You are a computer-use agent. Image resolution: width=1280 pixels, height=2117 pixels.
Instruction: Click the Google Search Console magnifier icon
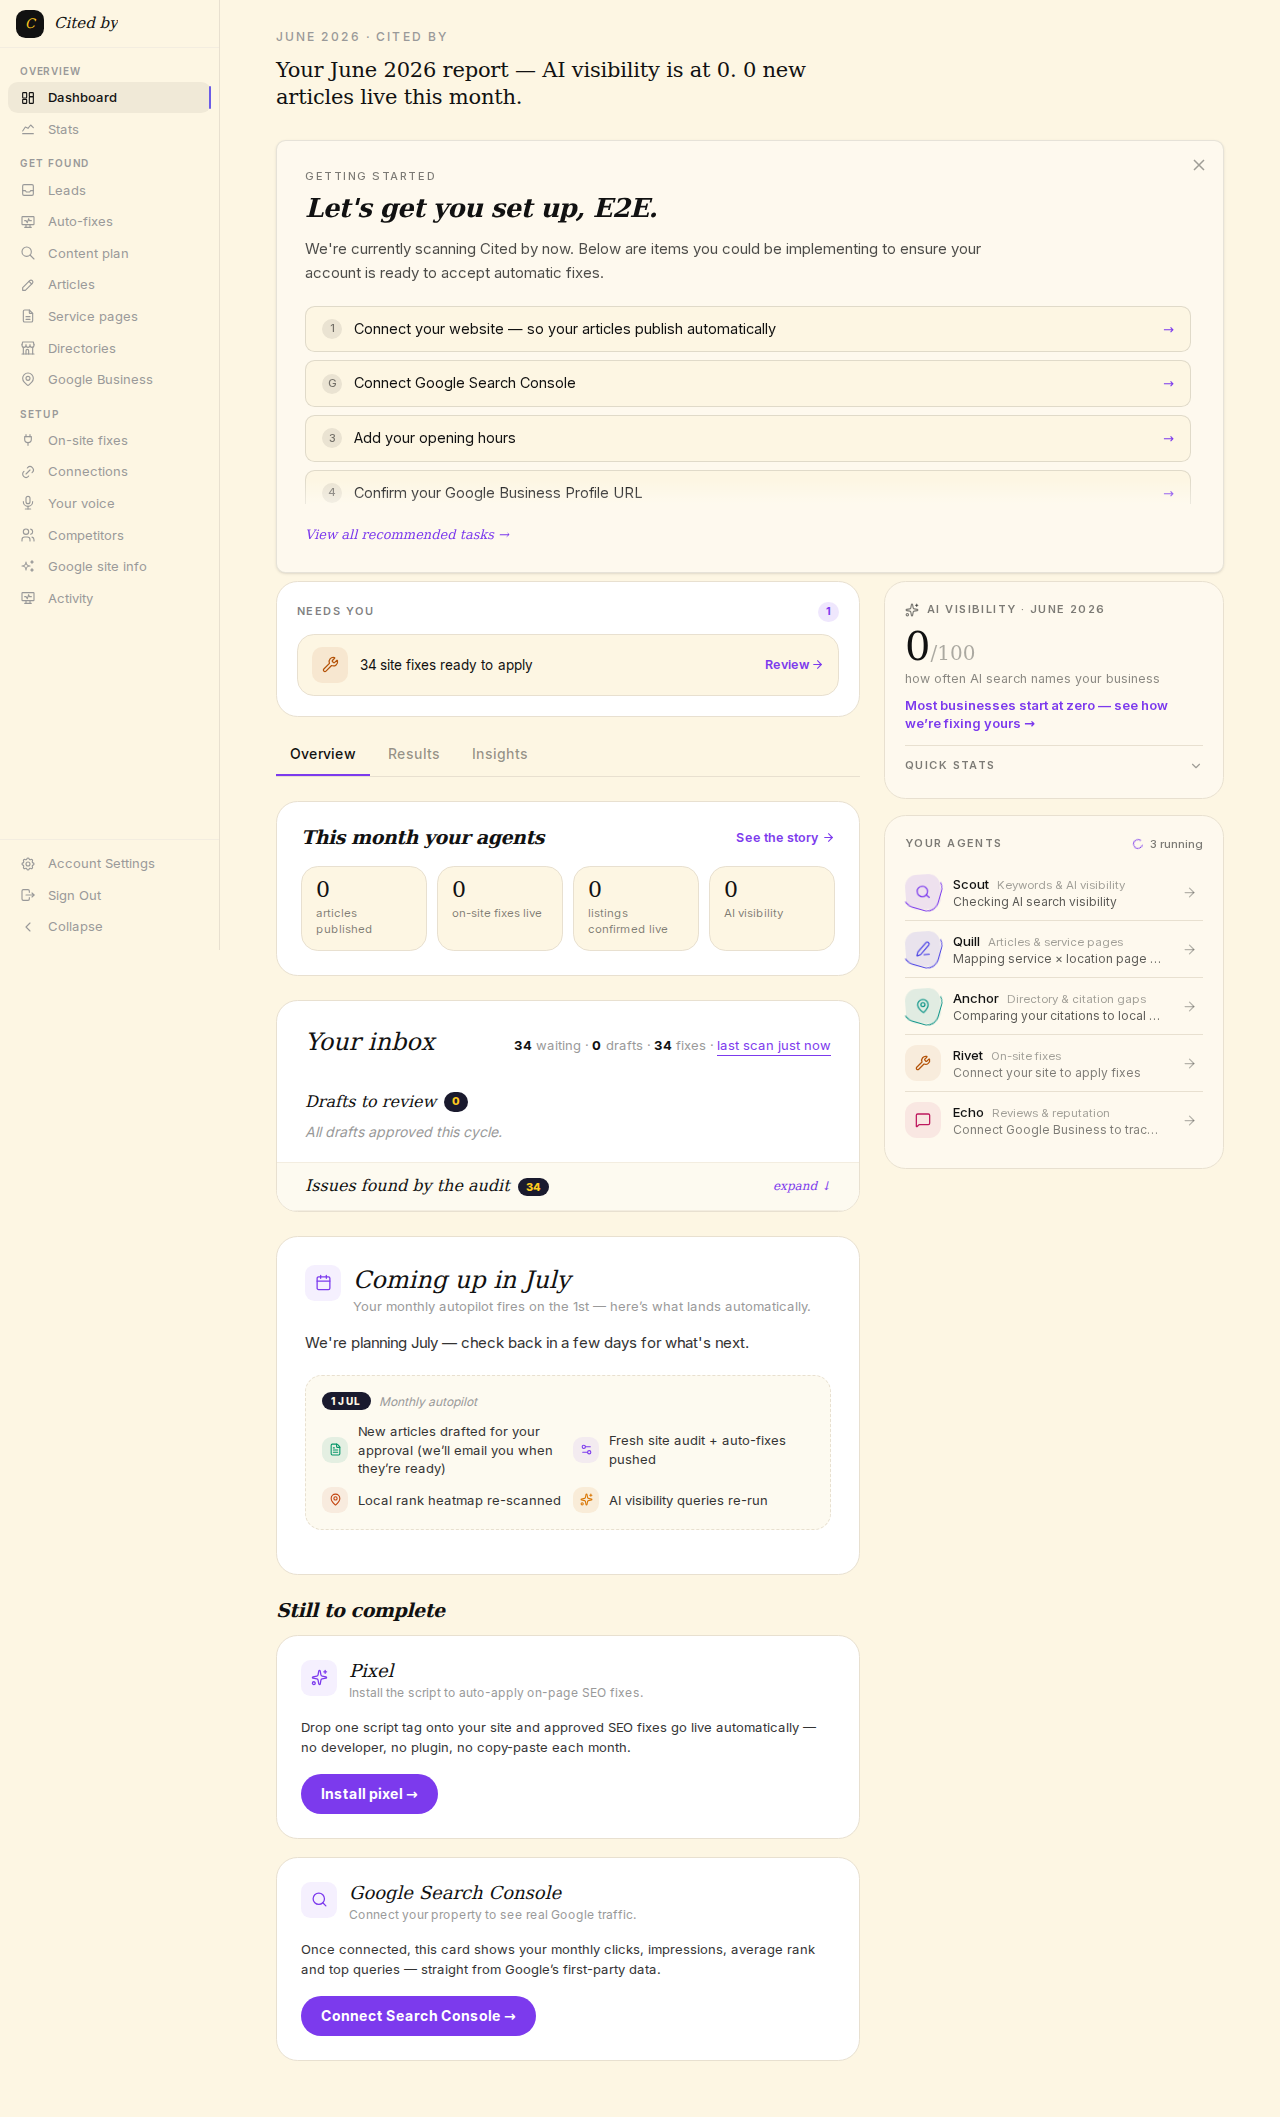(x=319, y=1900)
